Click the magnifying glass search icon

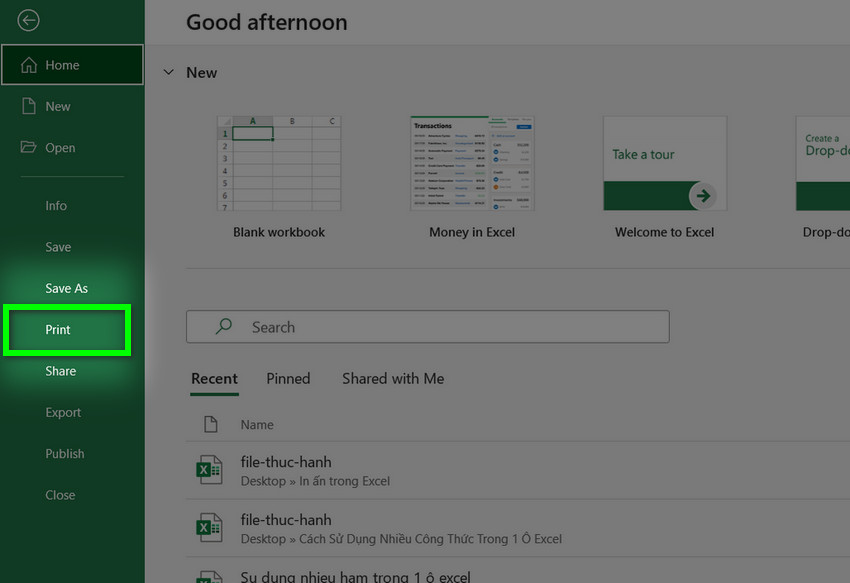[225, 327]
